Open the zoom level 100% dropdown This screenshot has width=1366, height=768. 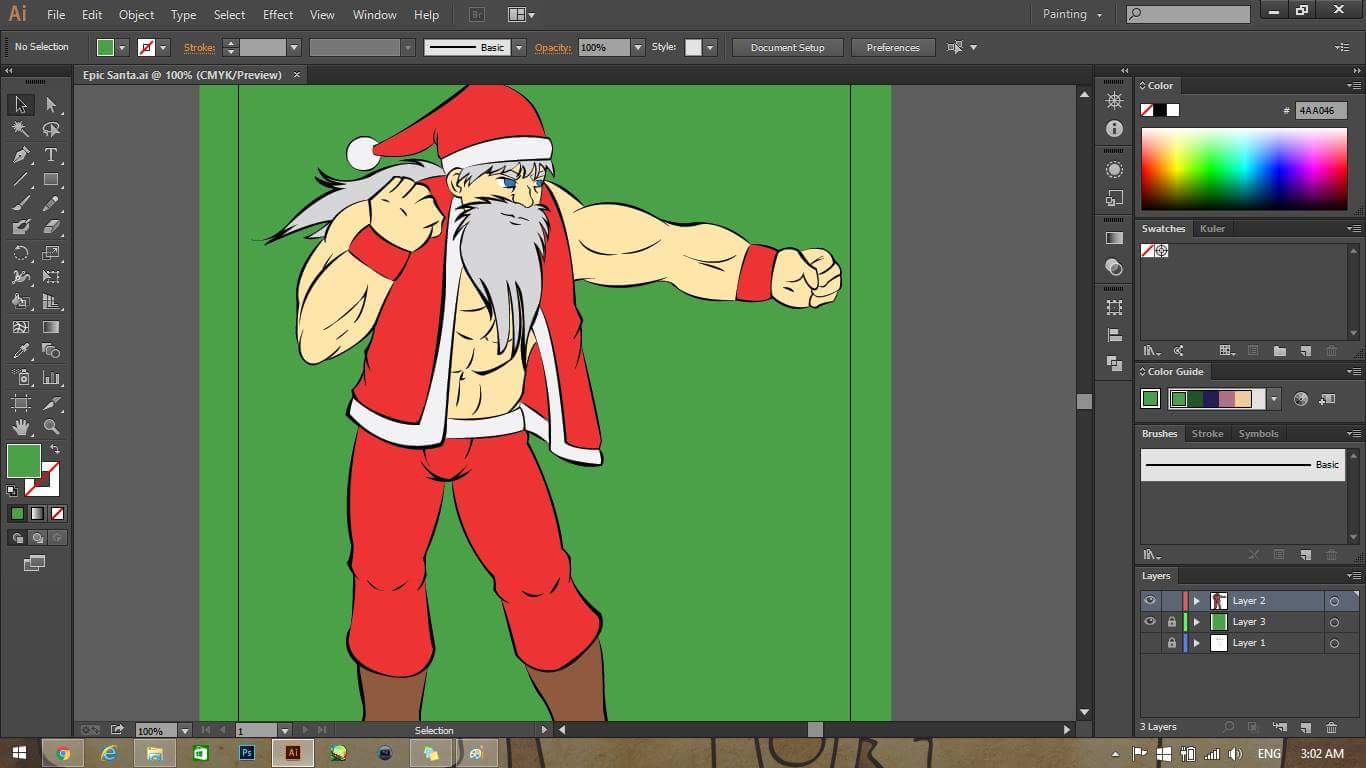point(184,731)
